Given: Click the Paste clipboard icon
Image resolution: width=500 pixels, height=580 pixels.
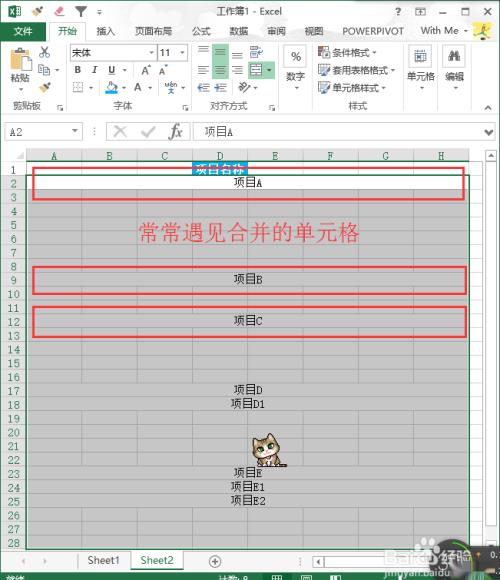Looking at the screenshot, I should [20, 60].
